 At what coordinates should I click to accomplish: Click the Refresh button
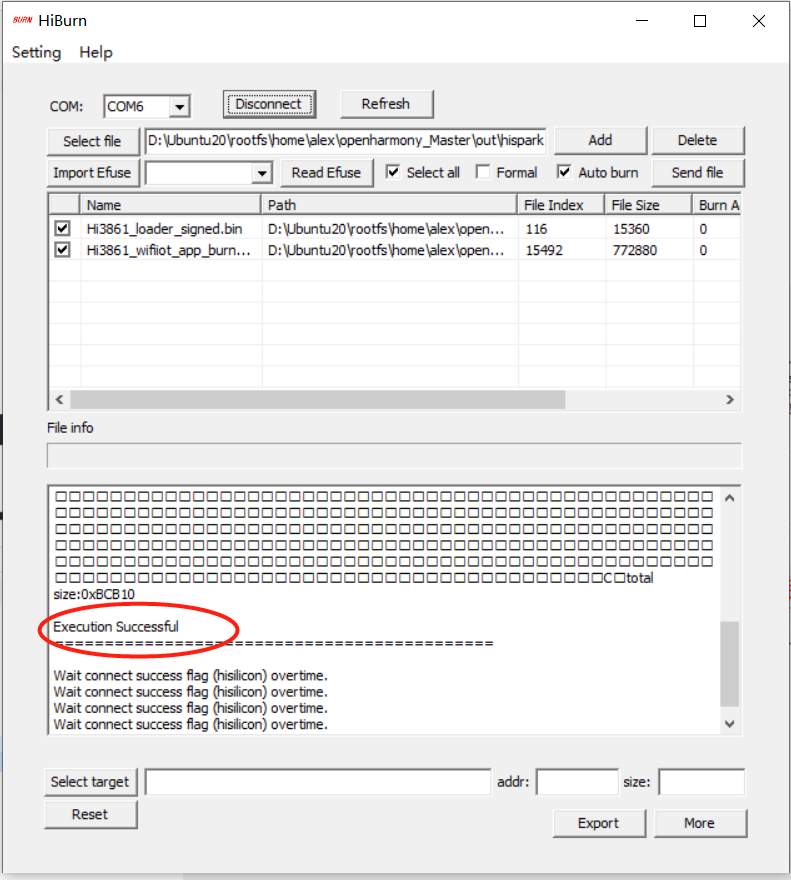pyautogui.click(x=386, y=104)
